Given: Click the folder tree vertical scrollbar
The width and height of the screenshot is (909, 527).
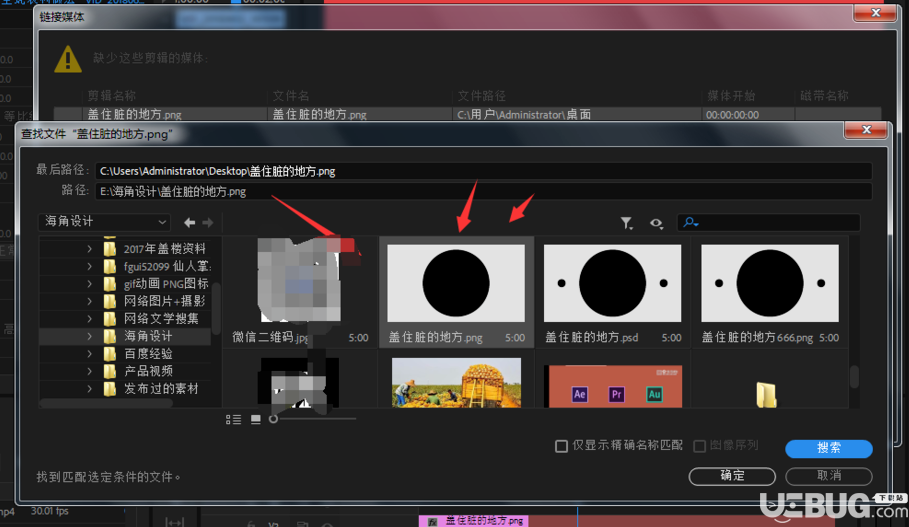Looking at the screenshot, I should [x=216, y=308].
